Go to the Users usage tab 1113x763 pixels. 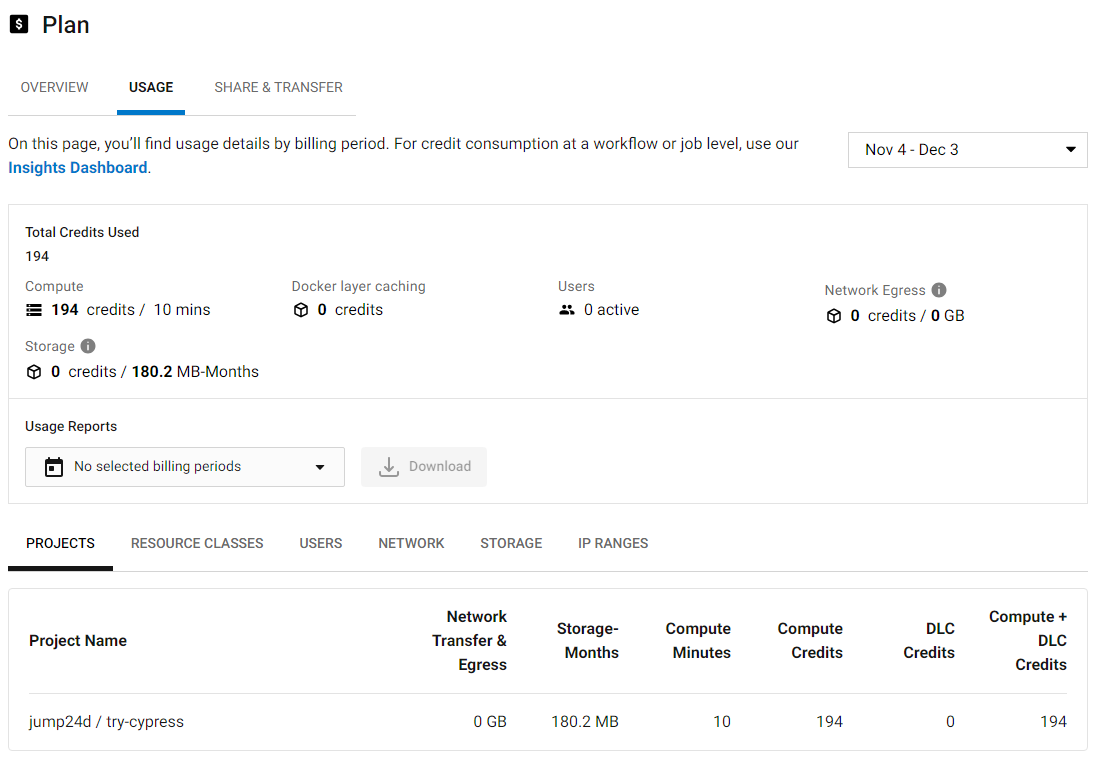[x=321, y=543]
